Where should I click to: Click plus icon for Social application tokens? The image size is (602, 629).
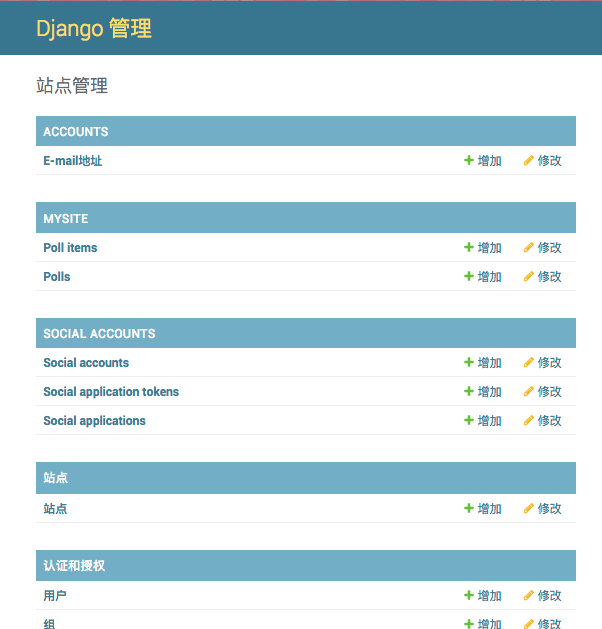(x=468, y=391)
